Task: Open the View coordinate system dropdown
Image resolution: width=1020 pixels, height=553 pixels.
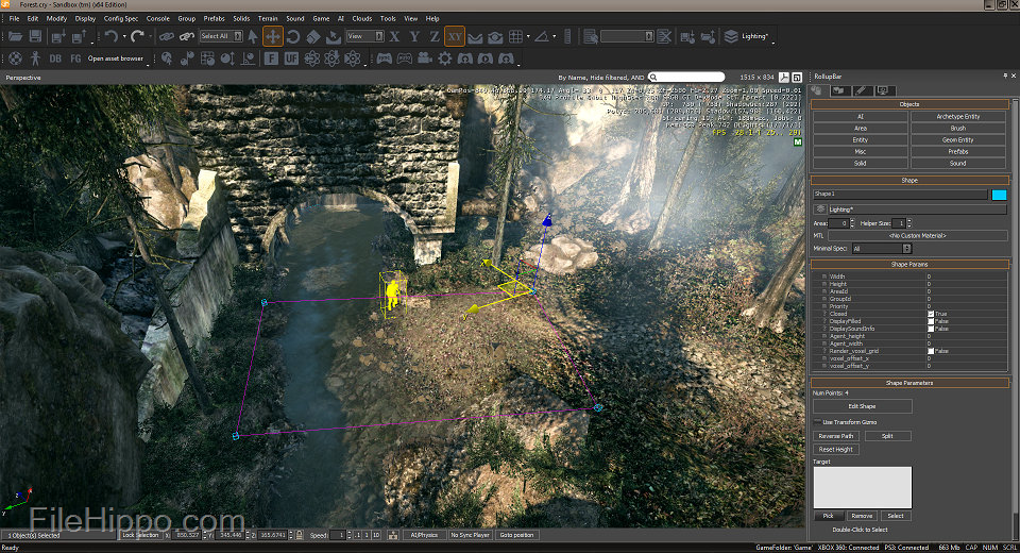Action: 365,37
